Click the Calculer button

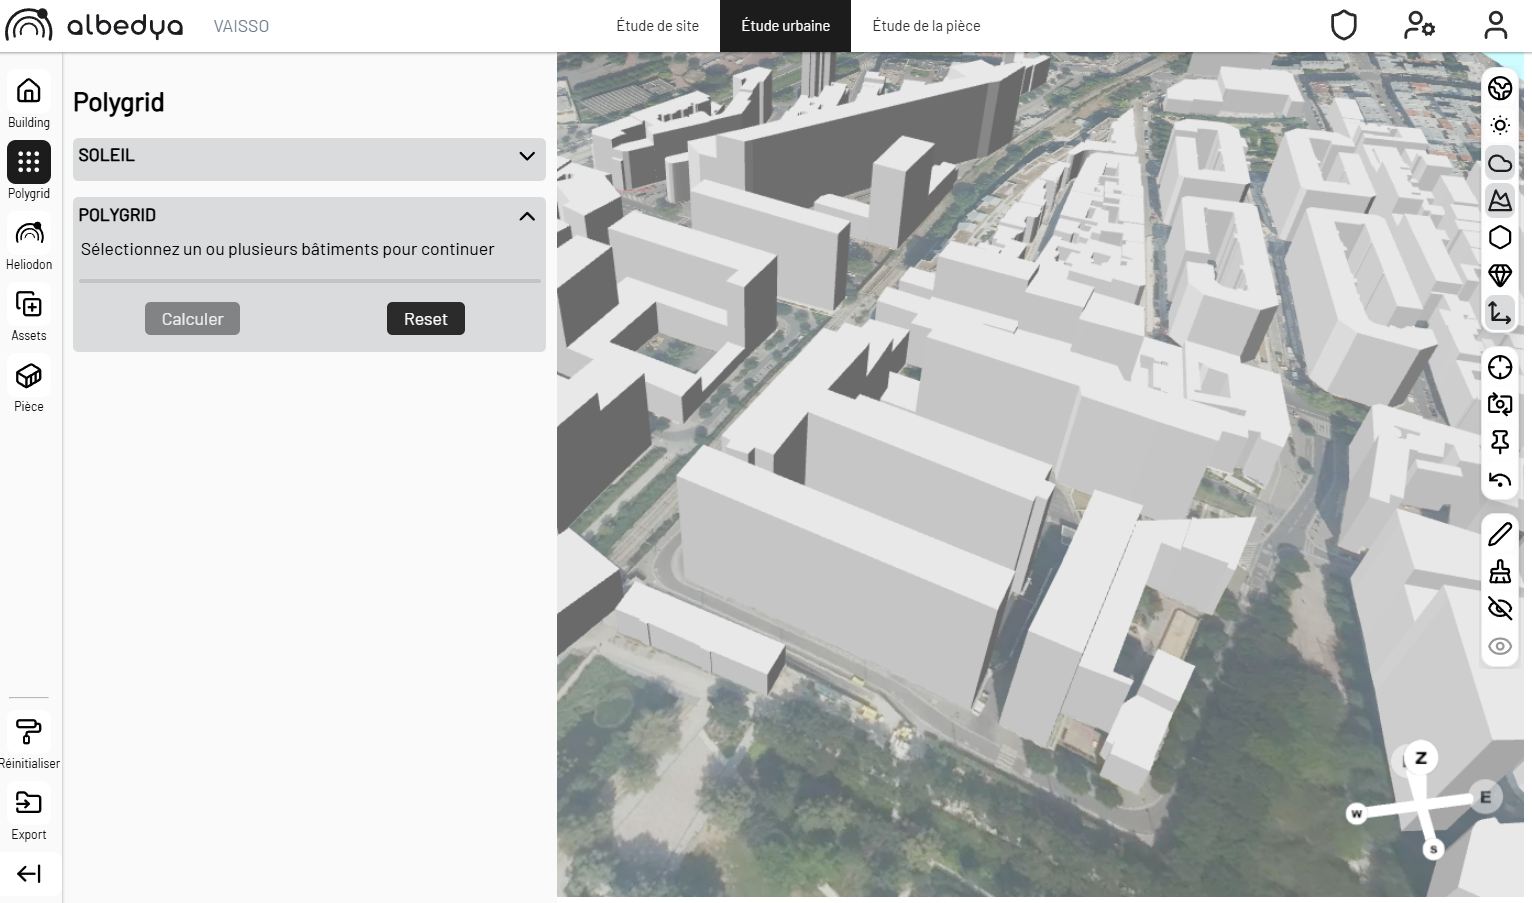192,319
